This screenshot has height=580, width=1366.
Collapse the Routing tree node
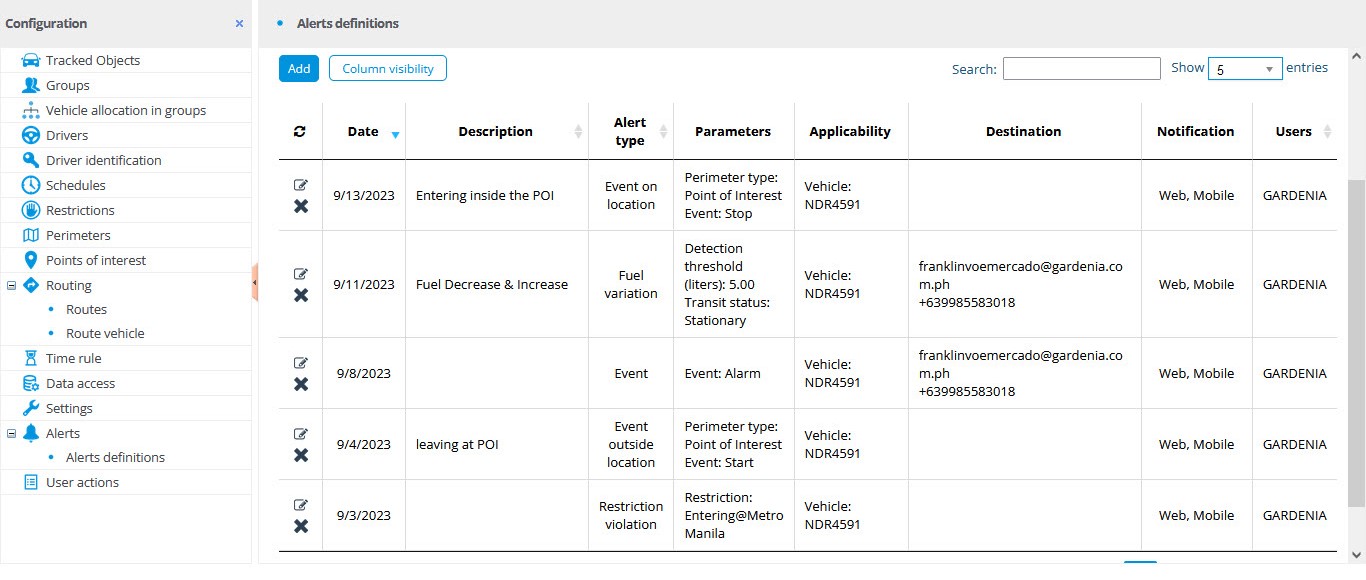(x=11, y=285)
